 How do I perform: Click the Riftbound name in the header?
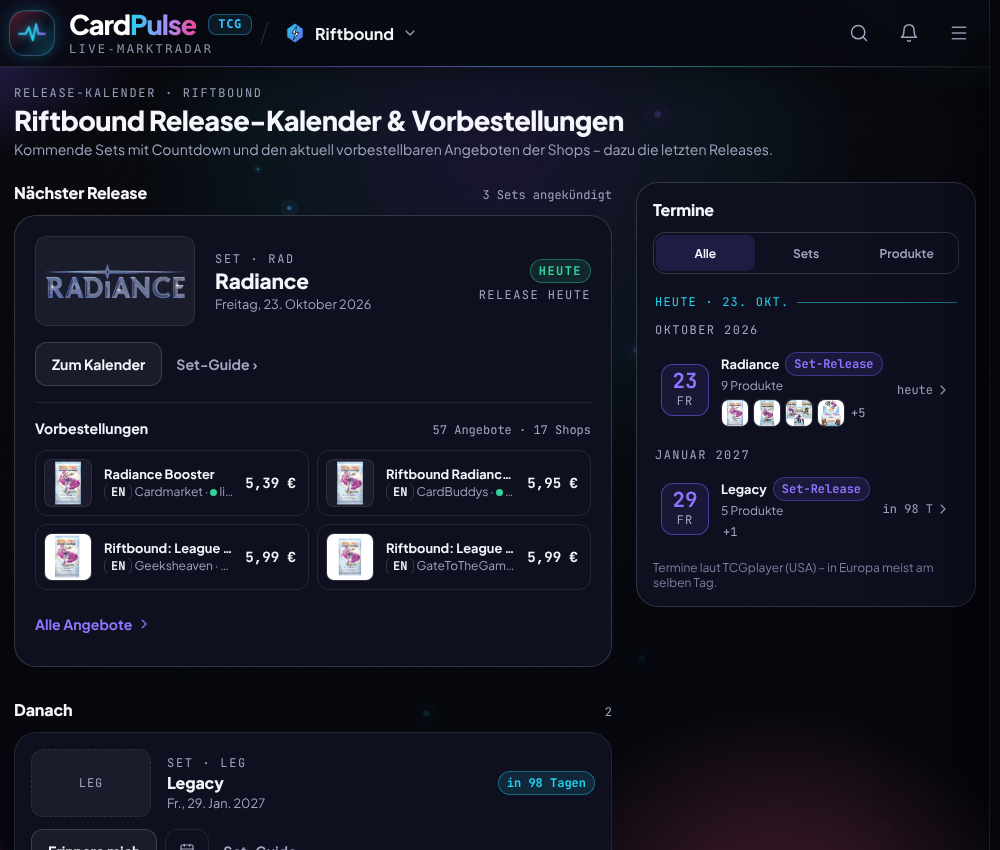click(354, 34)
